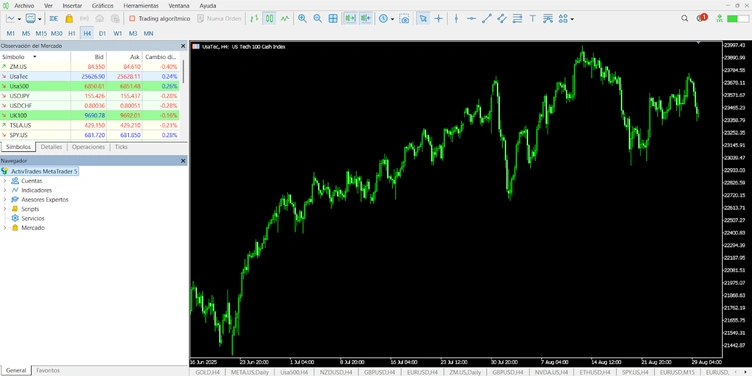Image resolution: width=752 pixels, height=376 pixels.
Task: Switch chart to bar chart mode
Action: pos(254,19)
